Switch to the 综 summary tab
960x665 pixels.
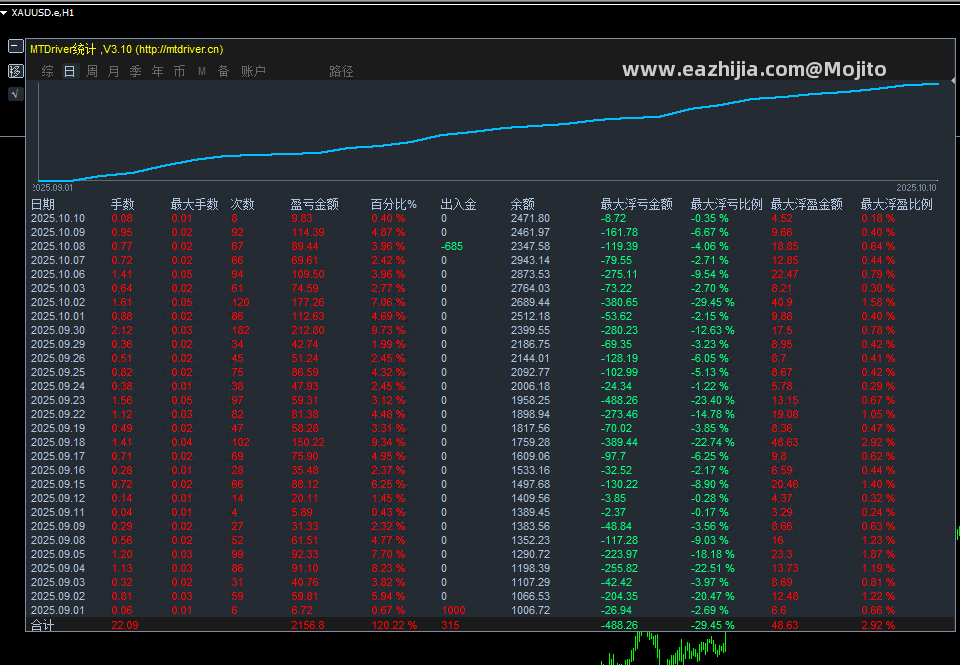(47, 71)
